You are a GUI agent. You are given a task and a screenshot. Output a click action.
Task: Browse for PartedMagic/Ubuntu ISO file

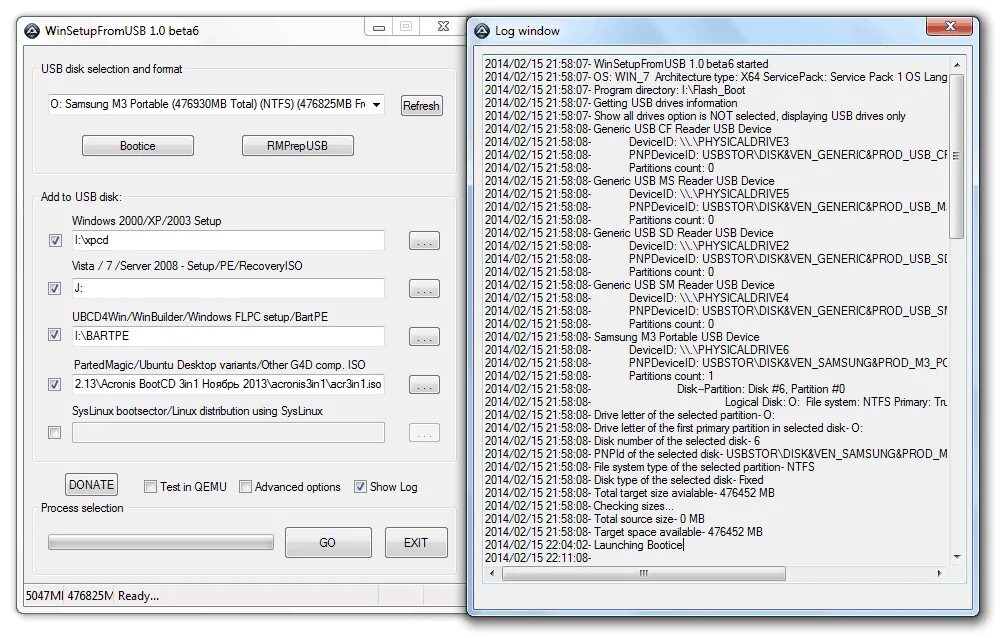tap(424, 385)
